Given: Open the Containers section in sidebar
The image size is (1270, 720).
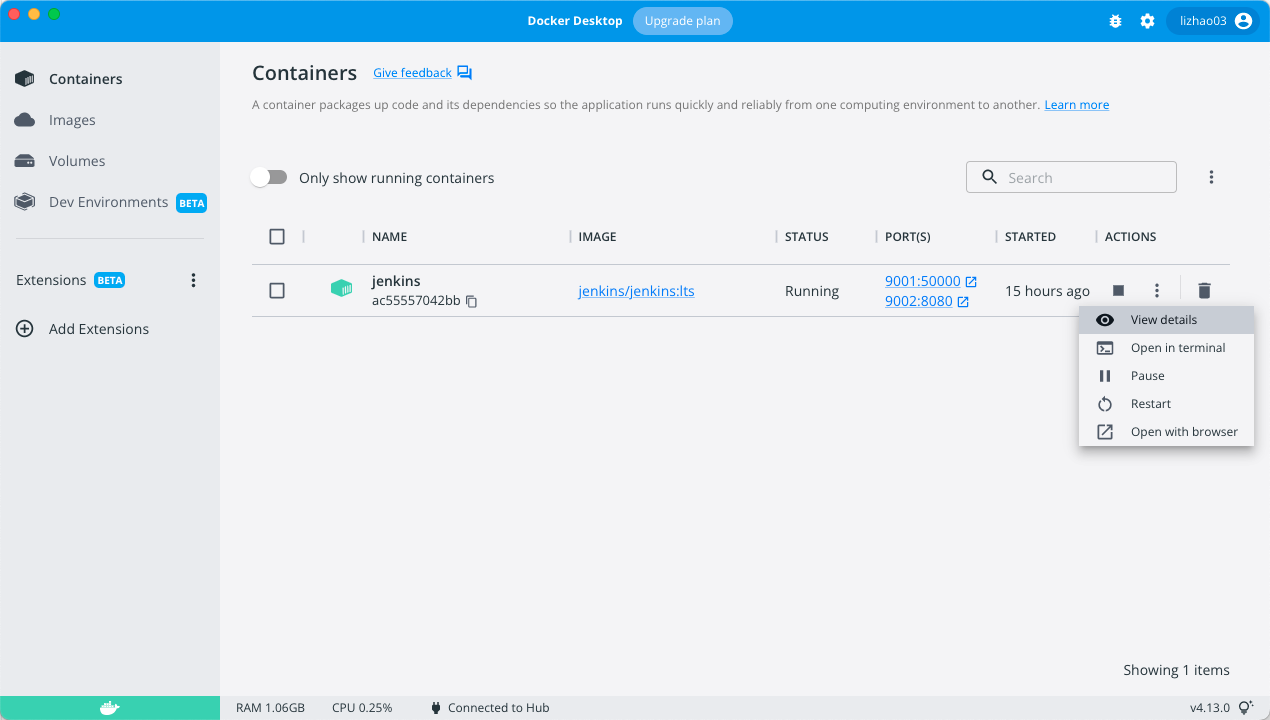Looking at the screenshot, I should coord(86,79).
